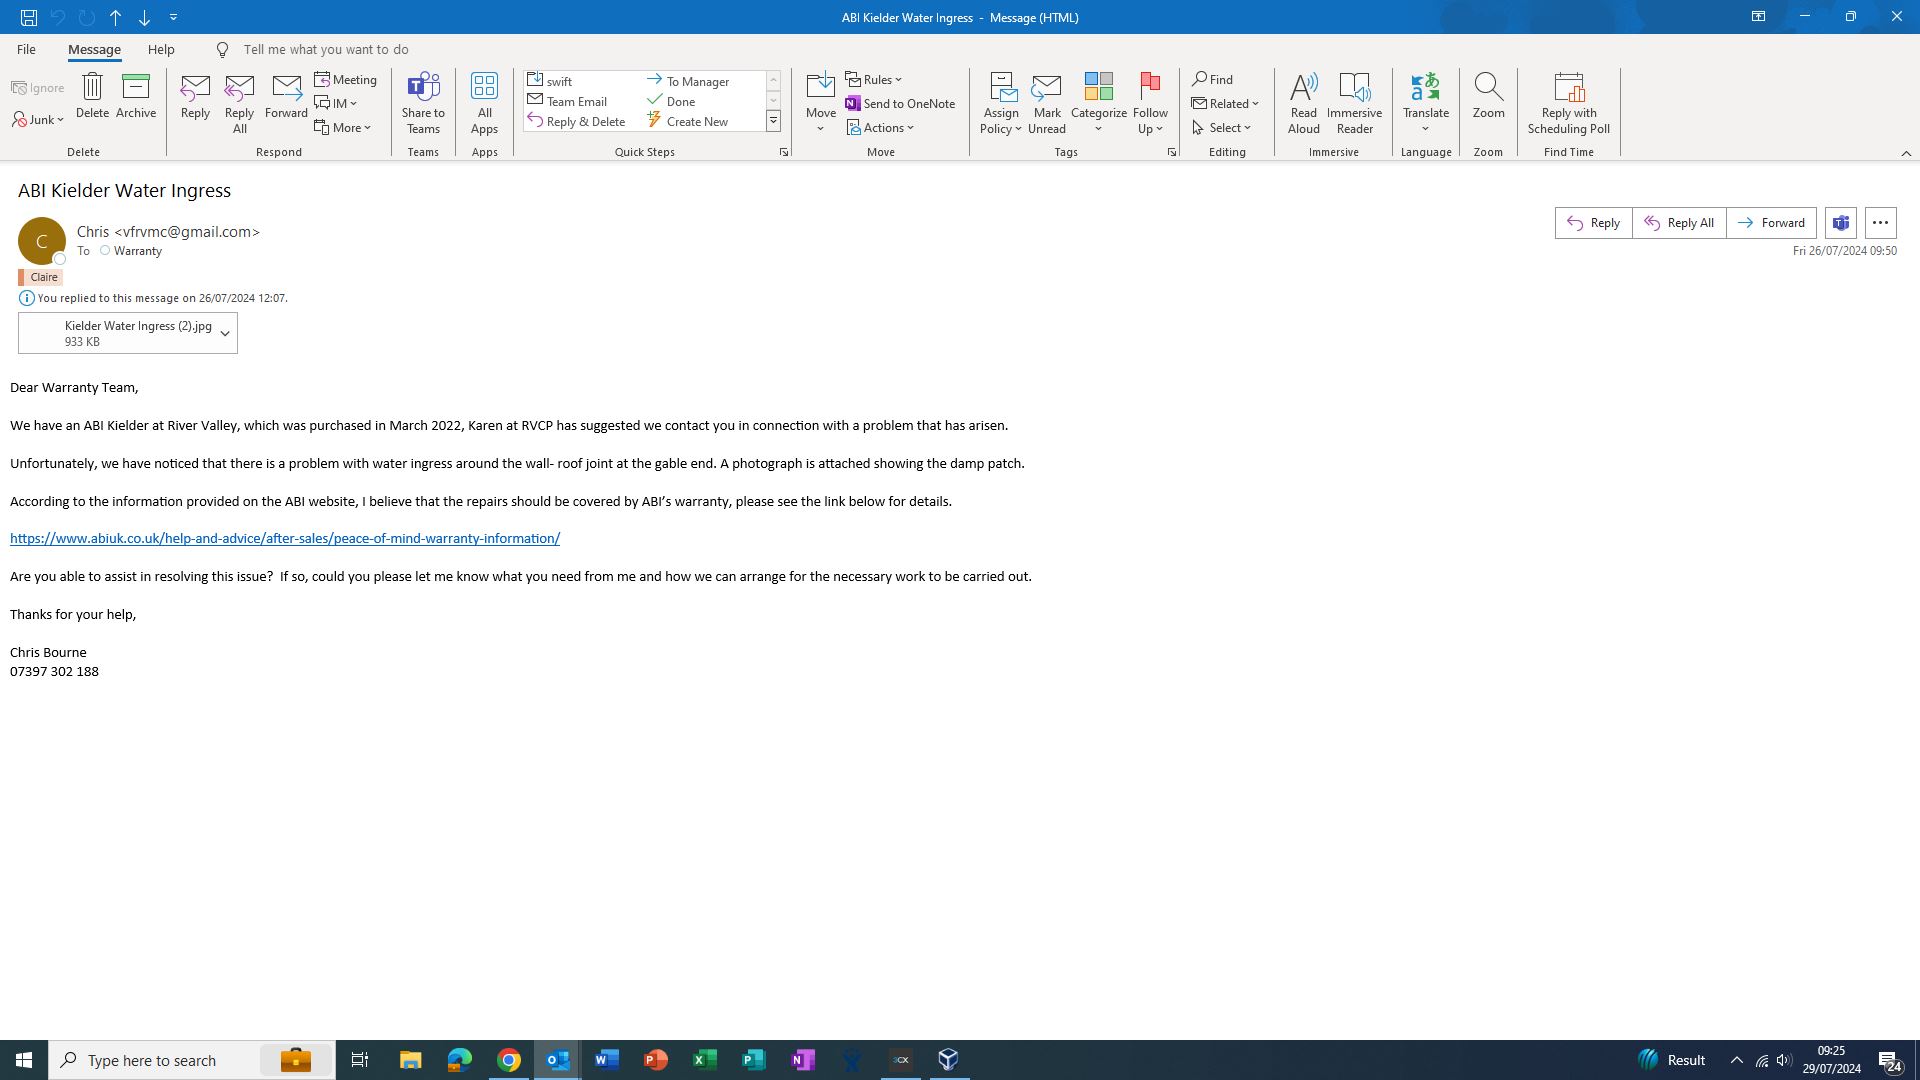Open Read Aloud feature
This screenshot has height=1080, width=1920.
pos(1303,88)
